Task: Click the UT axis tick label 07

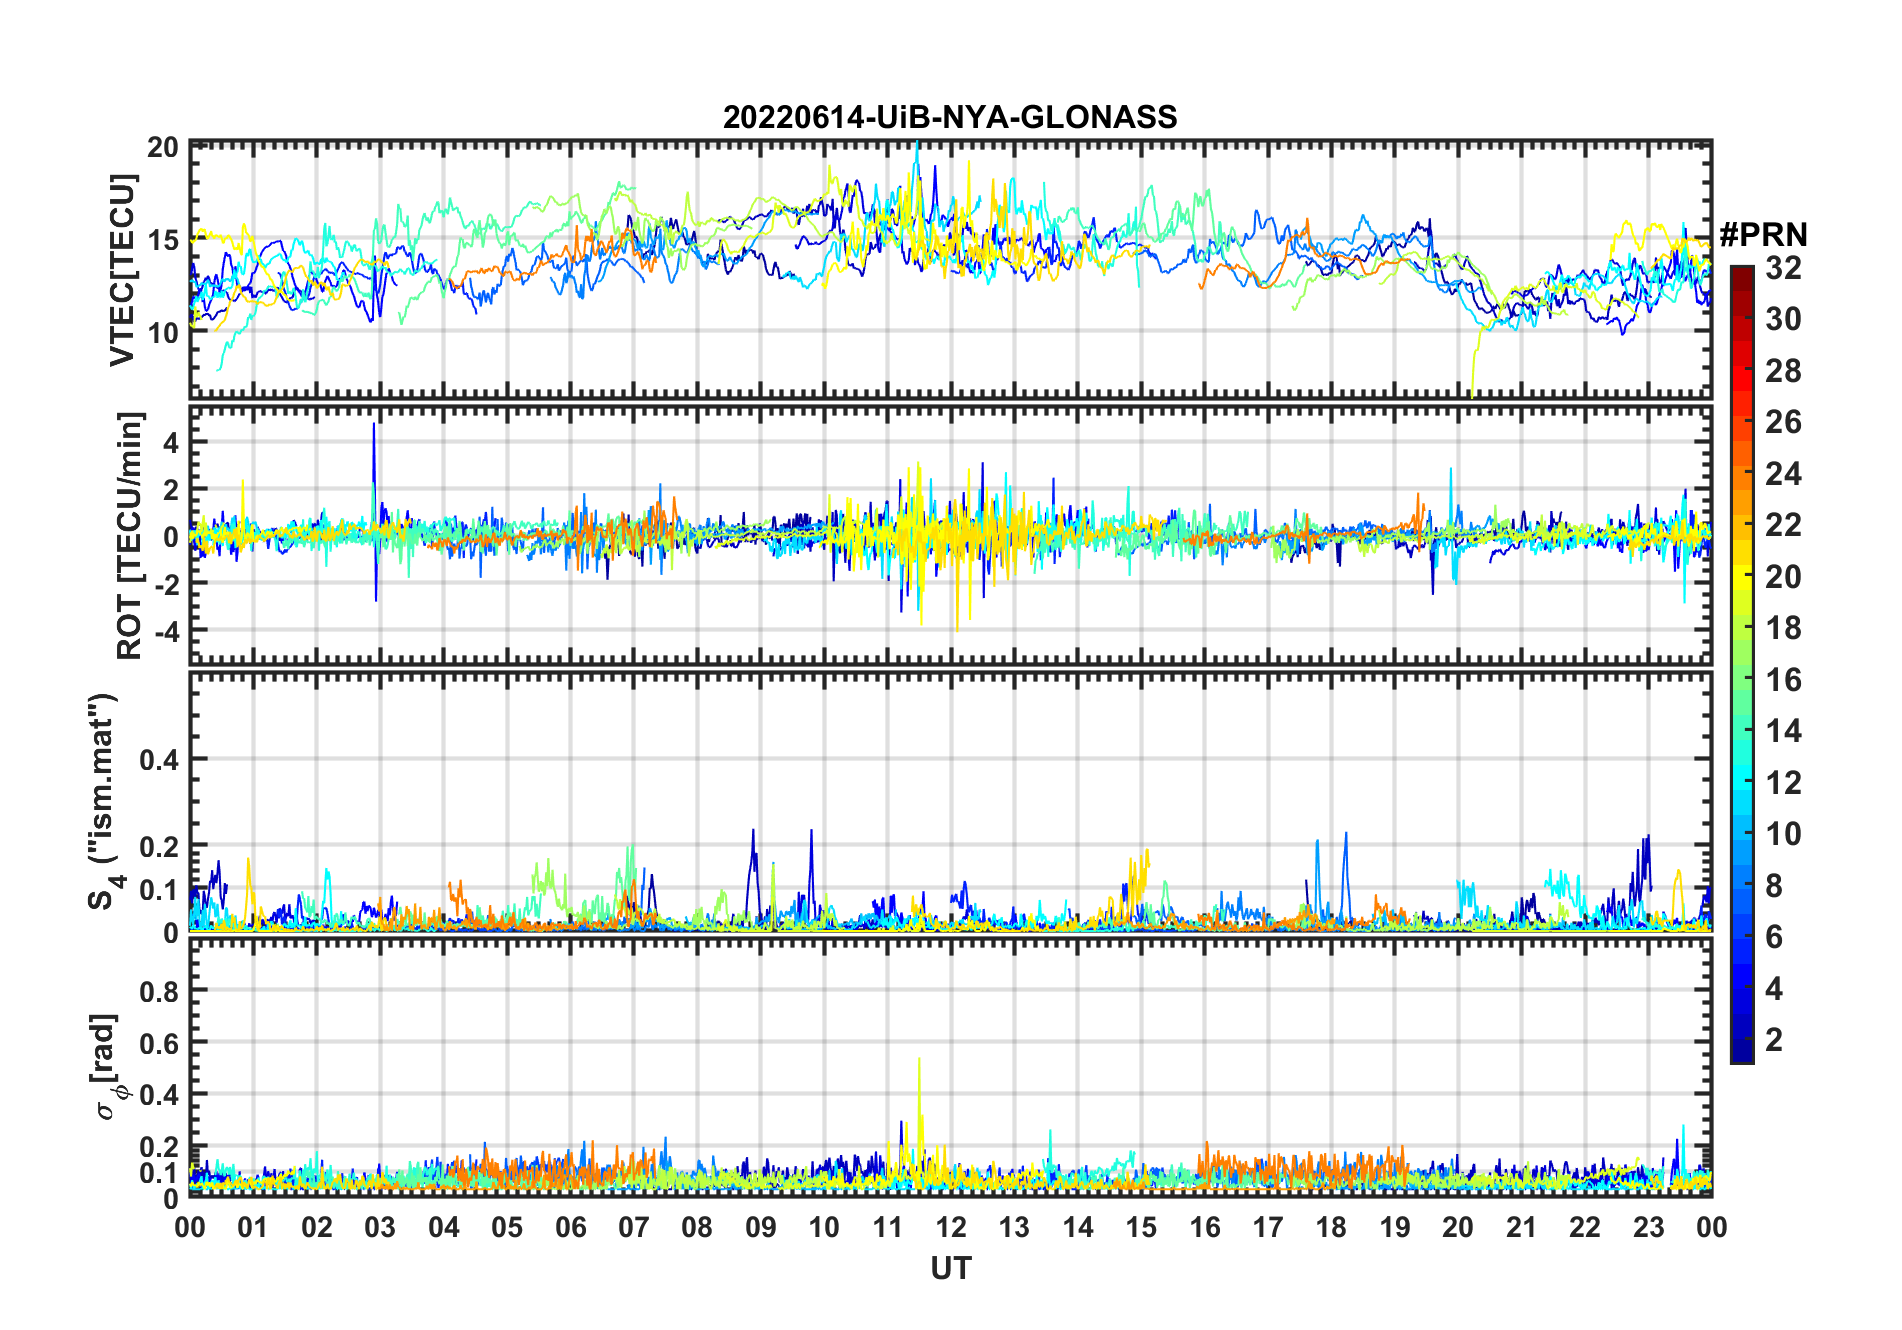Action: pyautogui.click(x=634, y=1228)
